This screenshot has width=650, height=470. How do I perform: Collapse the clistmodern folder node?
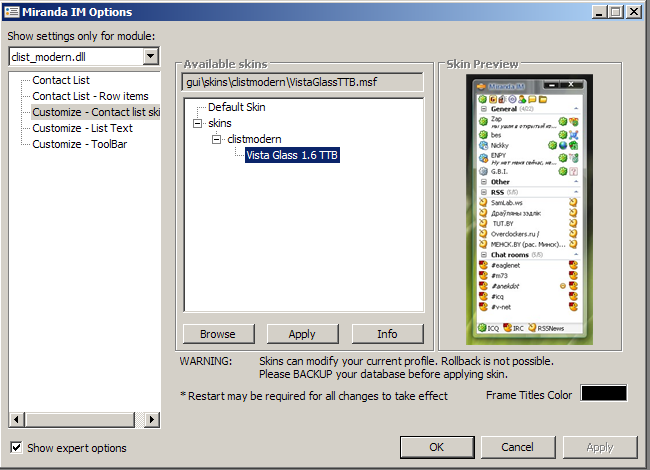click(216, 139)
